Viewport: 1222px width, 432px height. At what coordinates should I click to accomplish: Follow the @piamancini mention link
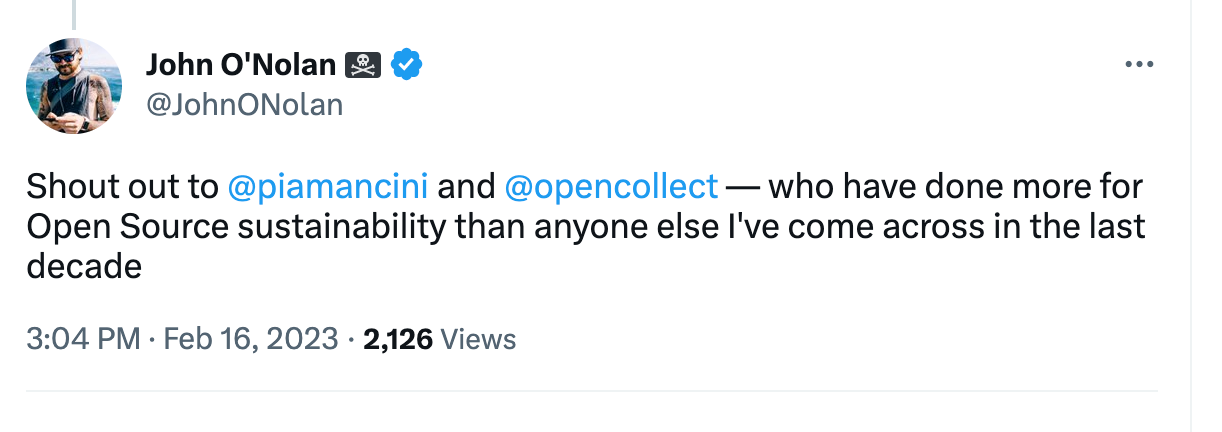click(x=328, y=187)
